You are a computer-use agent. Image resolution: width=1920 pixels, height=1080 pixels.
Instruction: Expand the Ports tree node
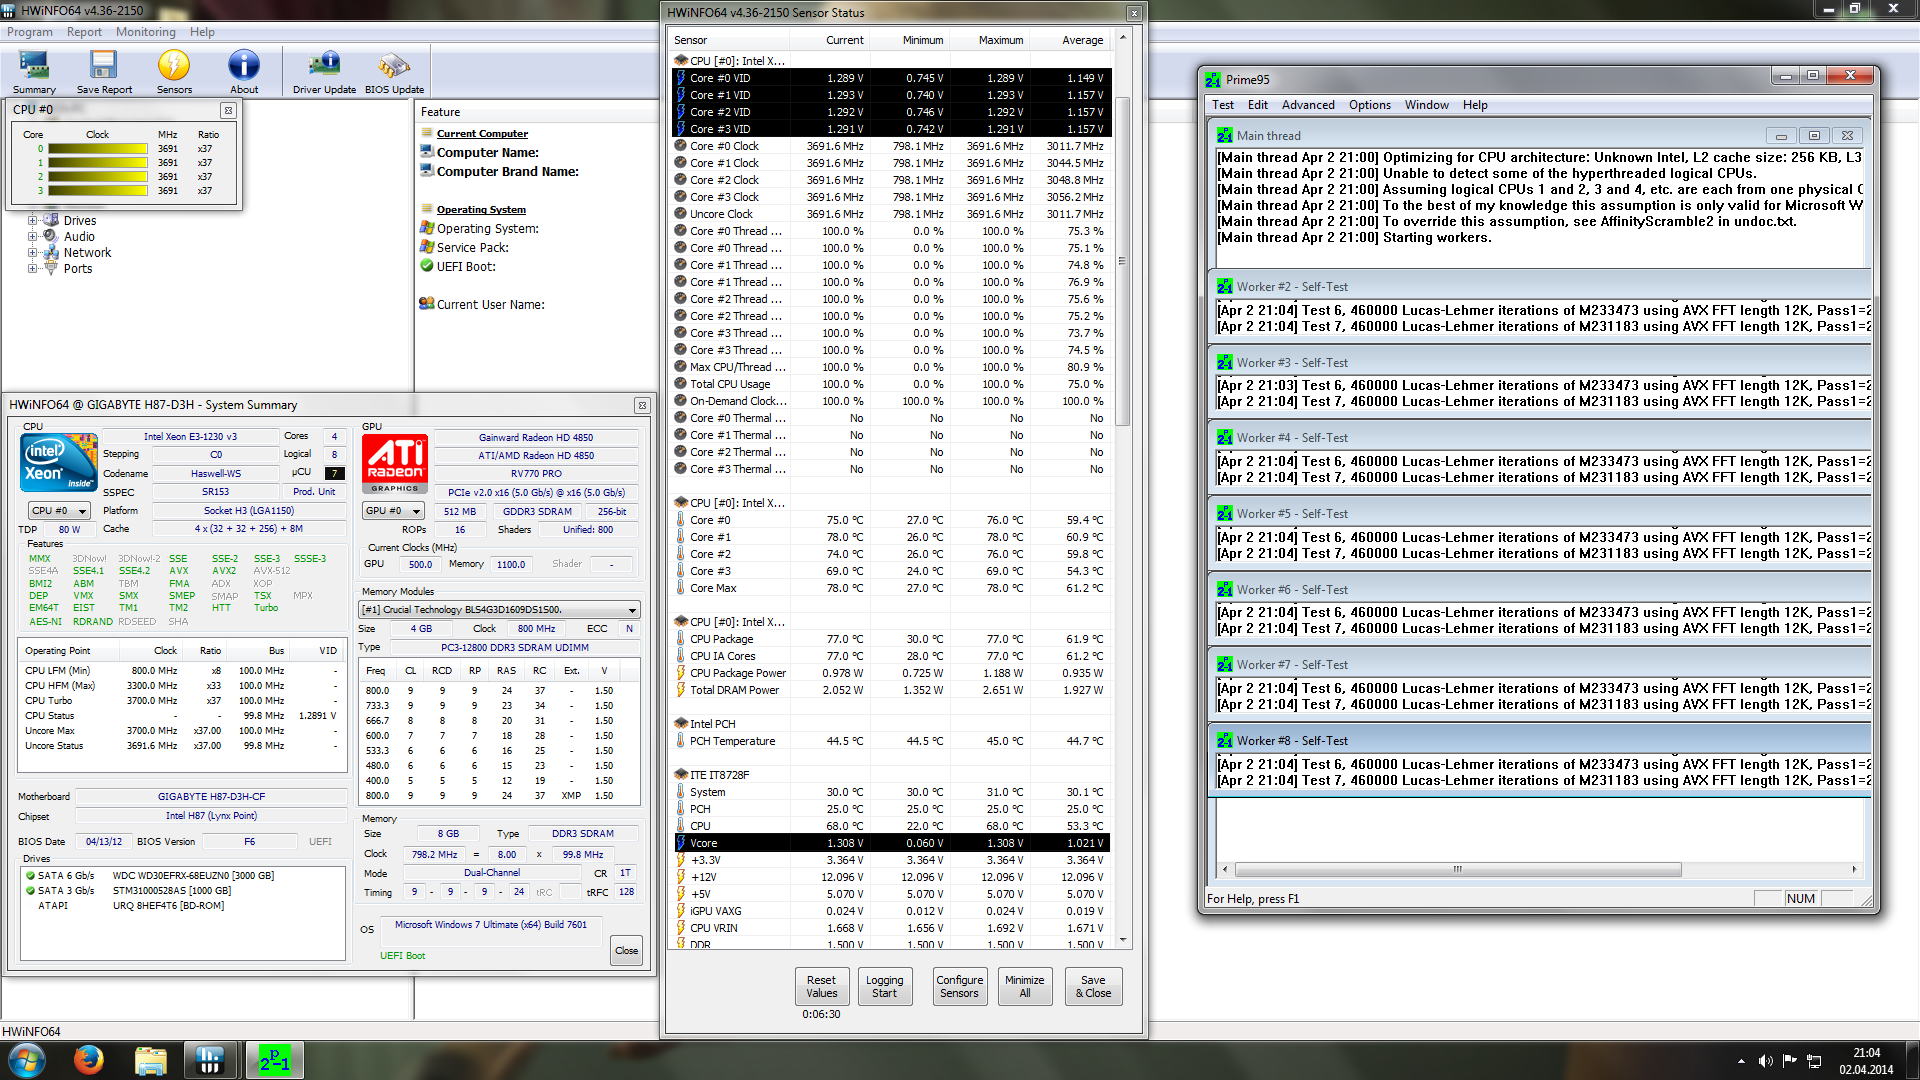pos(33,269)
